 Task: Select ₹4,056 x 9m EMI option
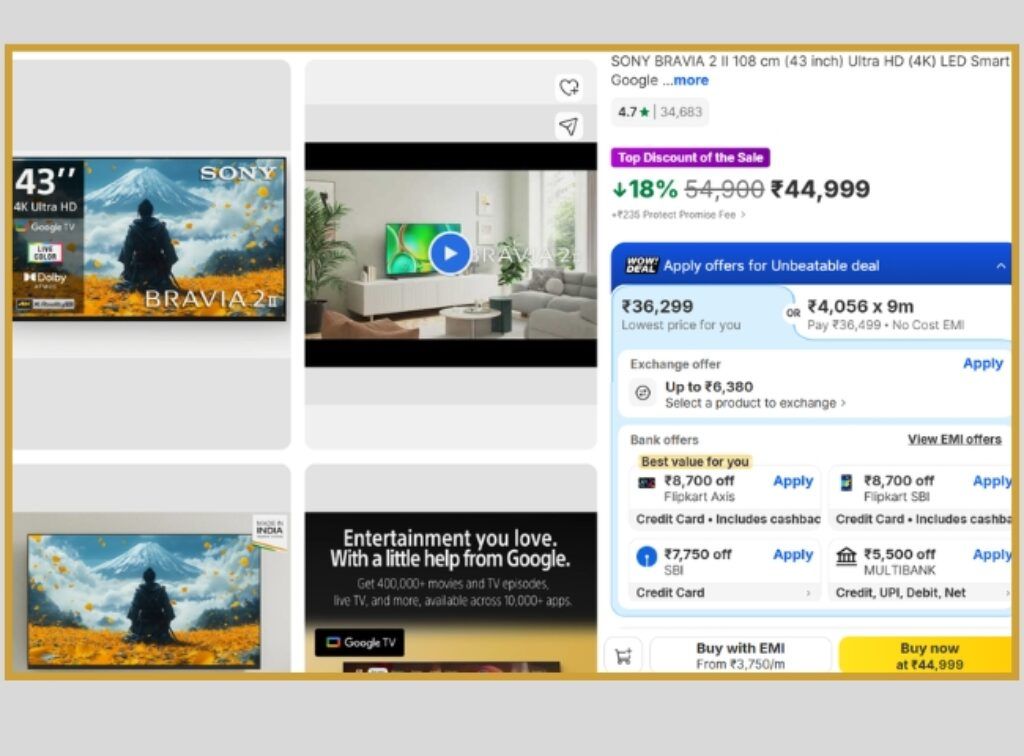point(901,314)
